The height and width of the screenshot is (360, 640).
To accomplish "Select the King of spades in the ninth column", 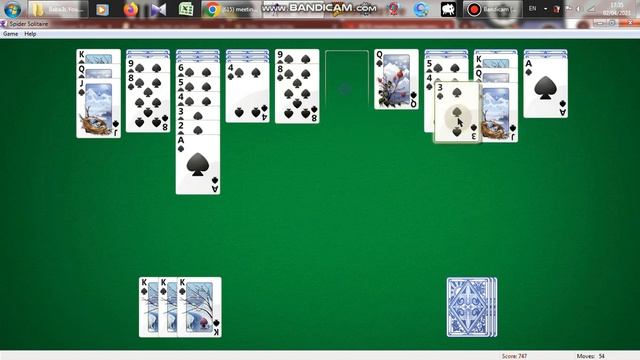I will pyautogui.click(x=496, y=61).
